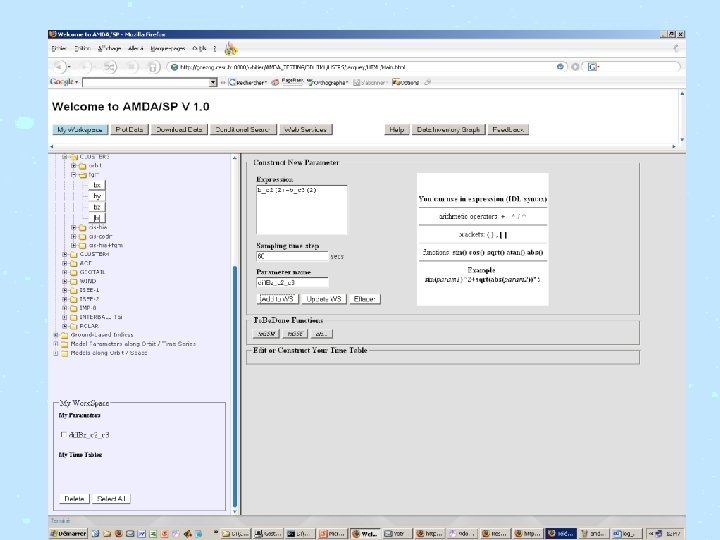This screenshot has width=720, height=540.
Task: Click the Conditional Search button
Action: [243, 129]
